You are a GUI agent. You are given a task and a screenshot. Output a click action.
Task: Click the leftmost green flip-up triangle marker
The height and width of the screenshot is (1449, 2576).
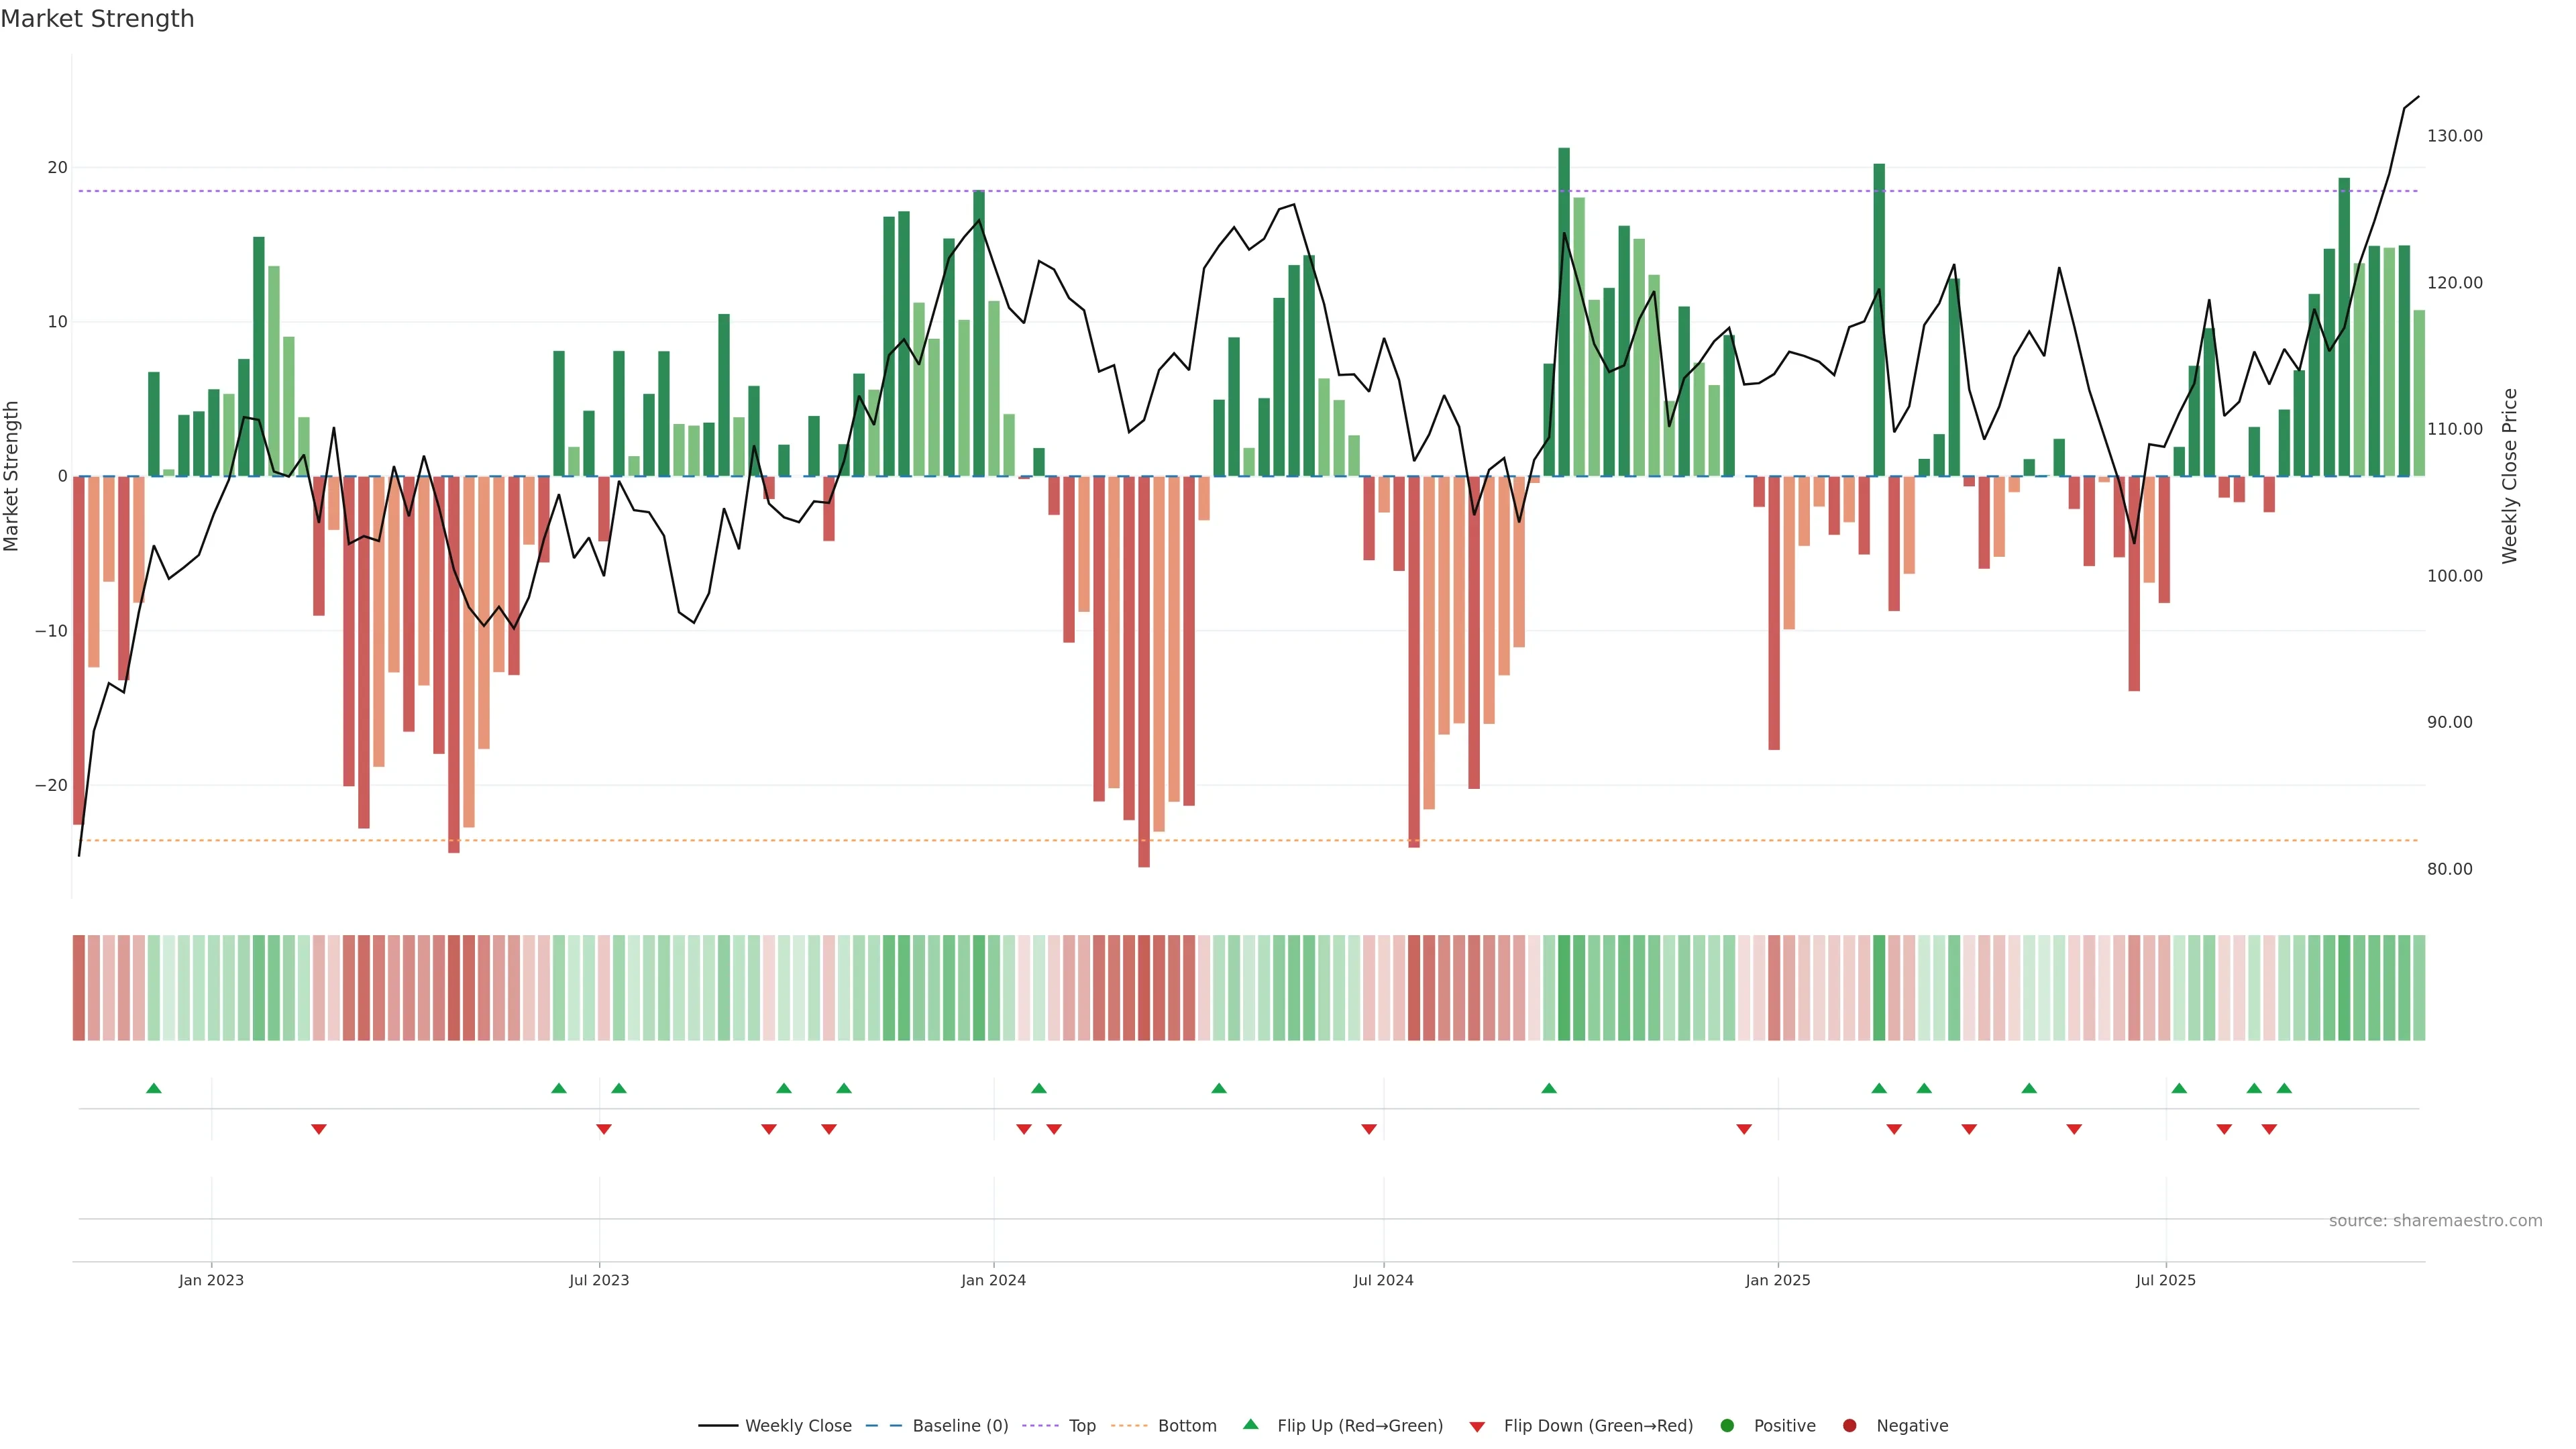(154, 1088)
